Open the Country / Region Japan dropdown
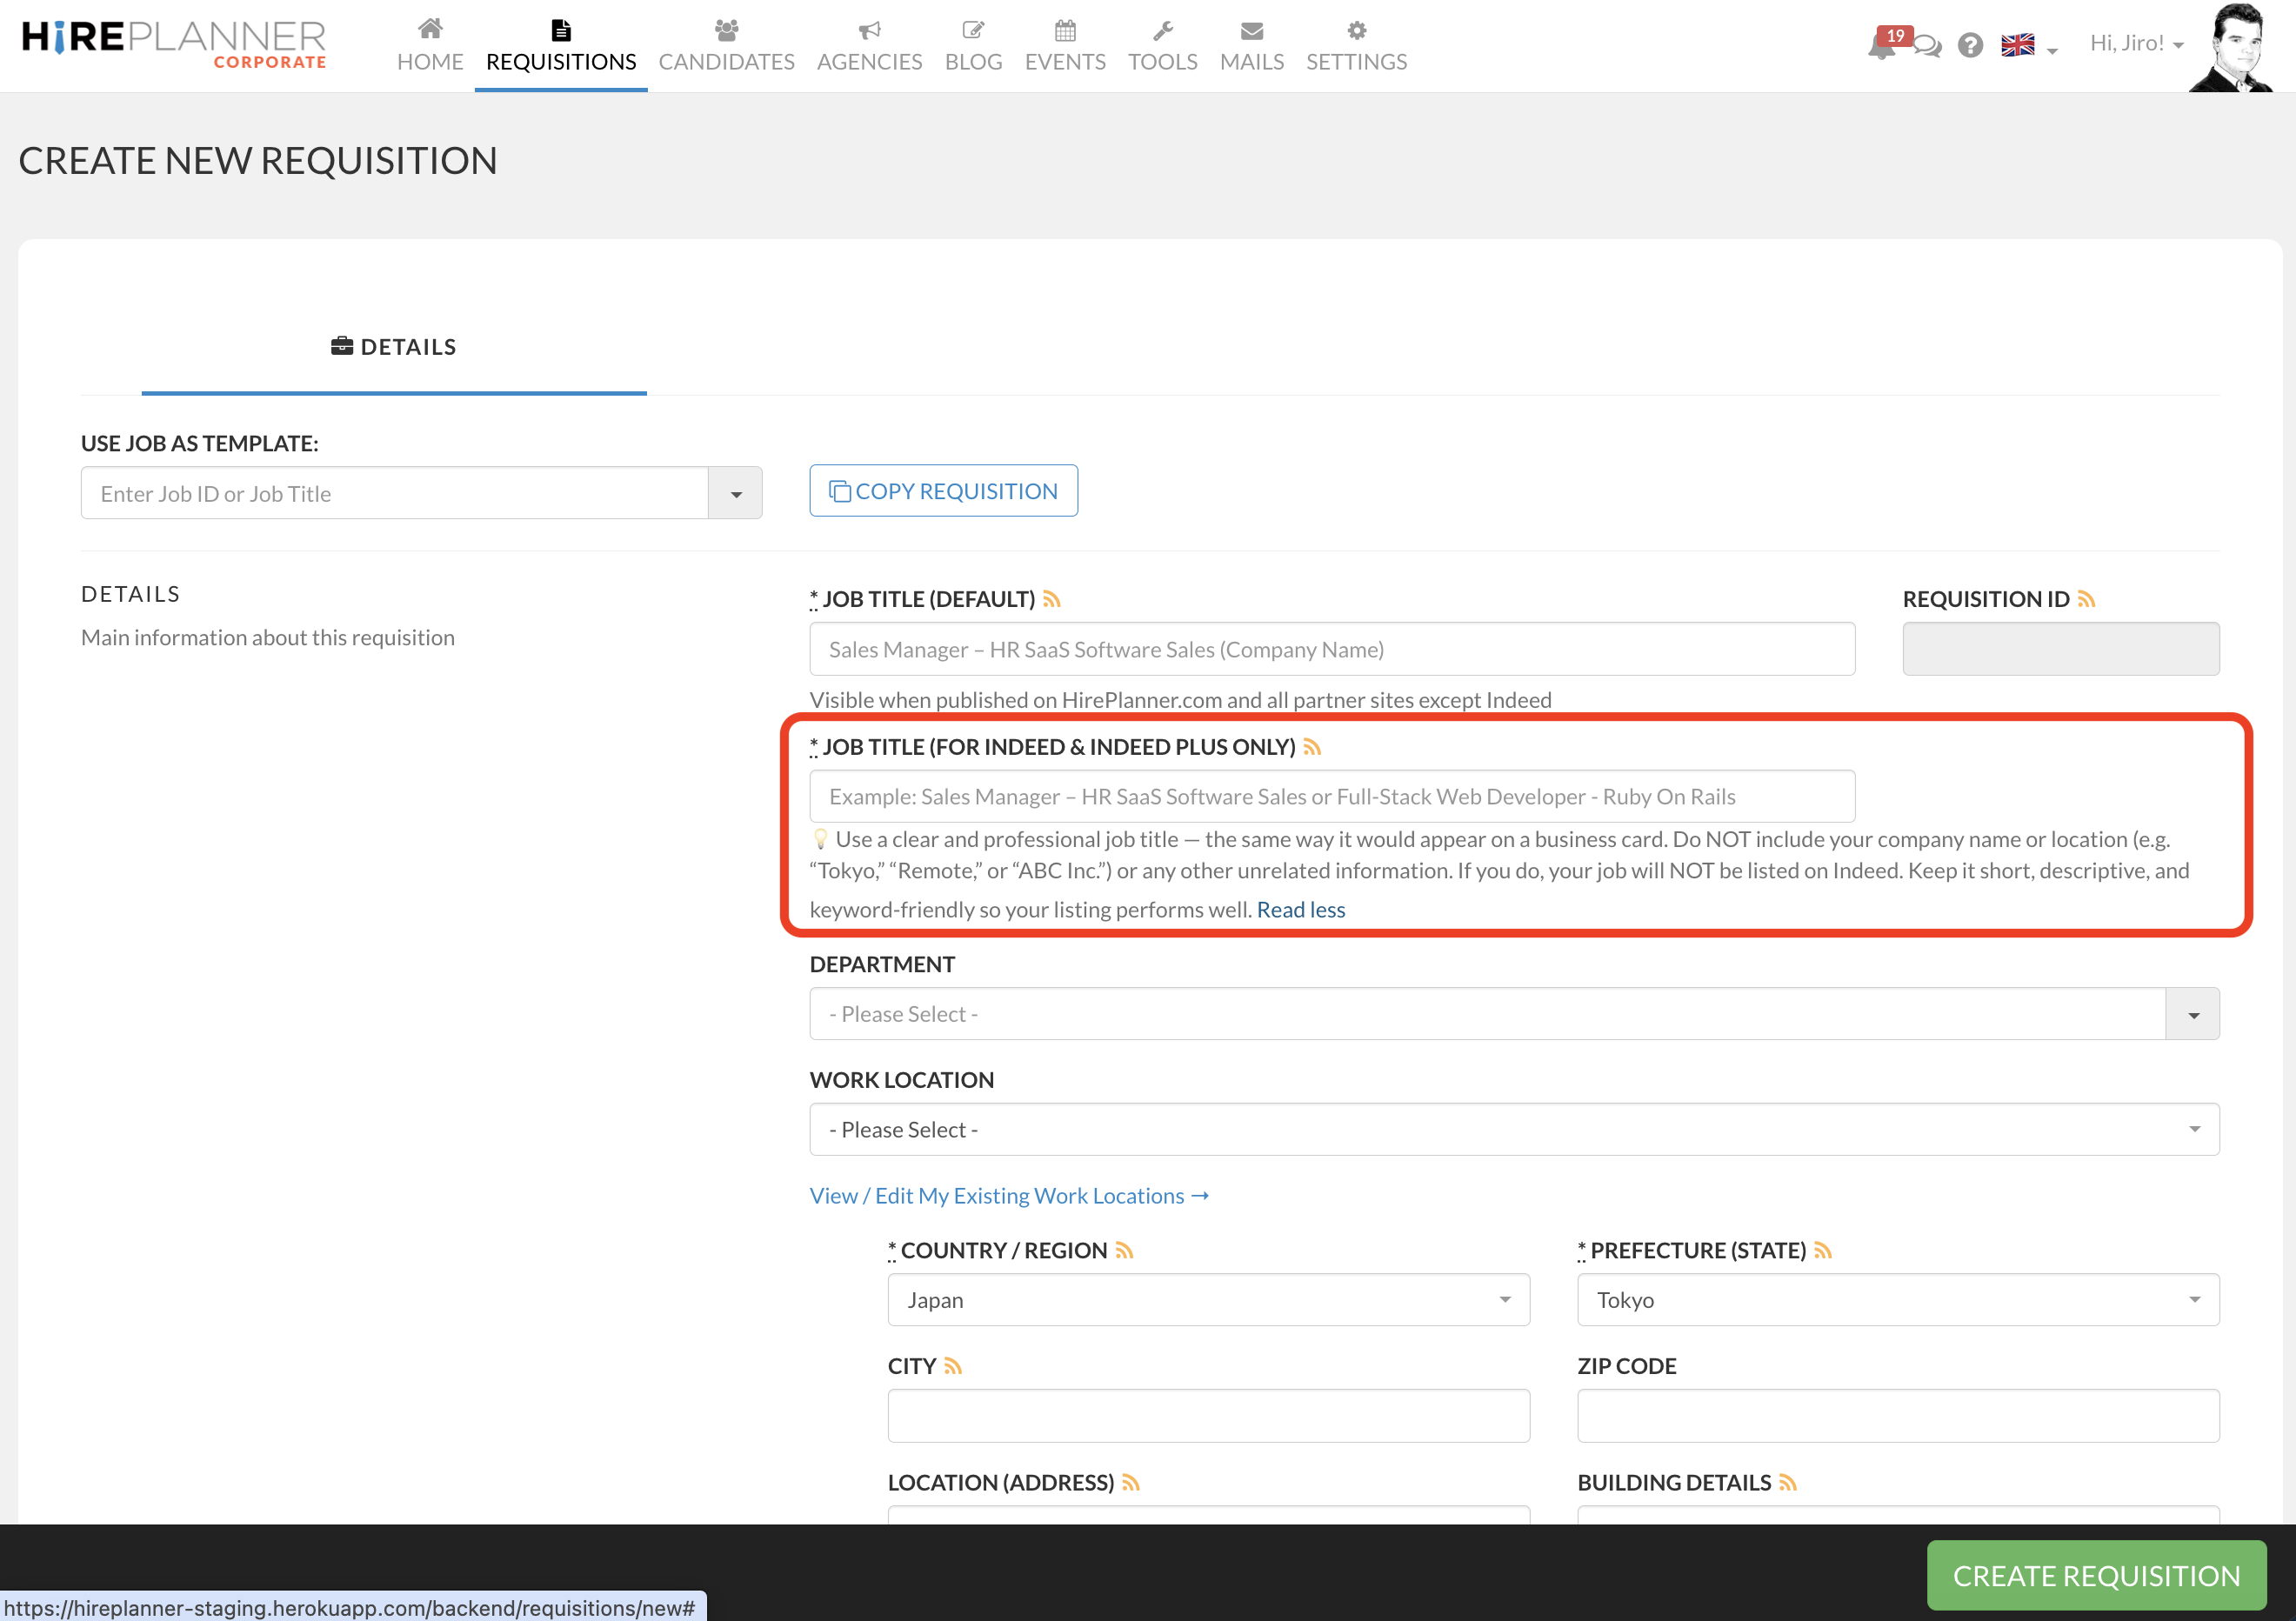This screenshot has height=1621, width=2296. (1208, 1299)
